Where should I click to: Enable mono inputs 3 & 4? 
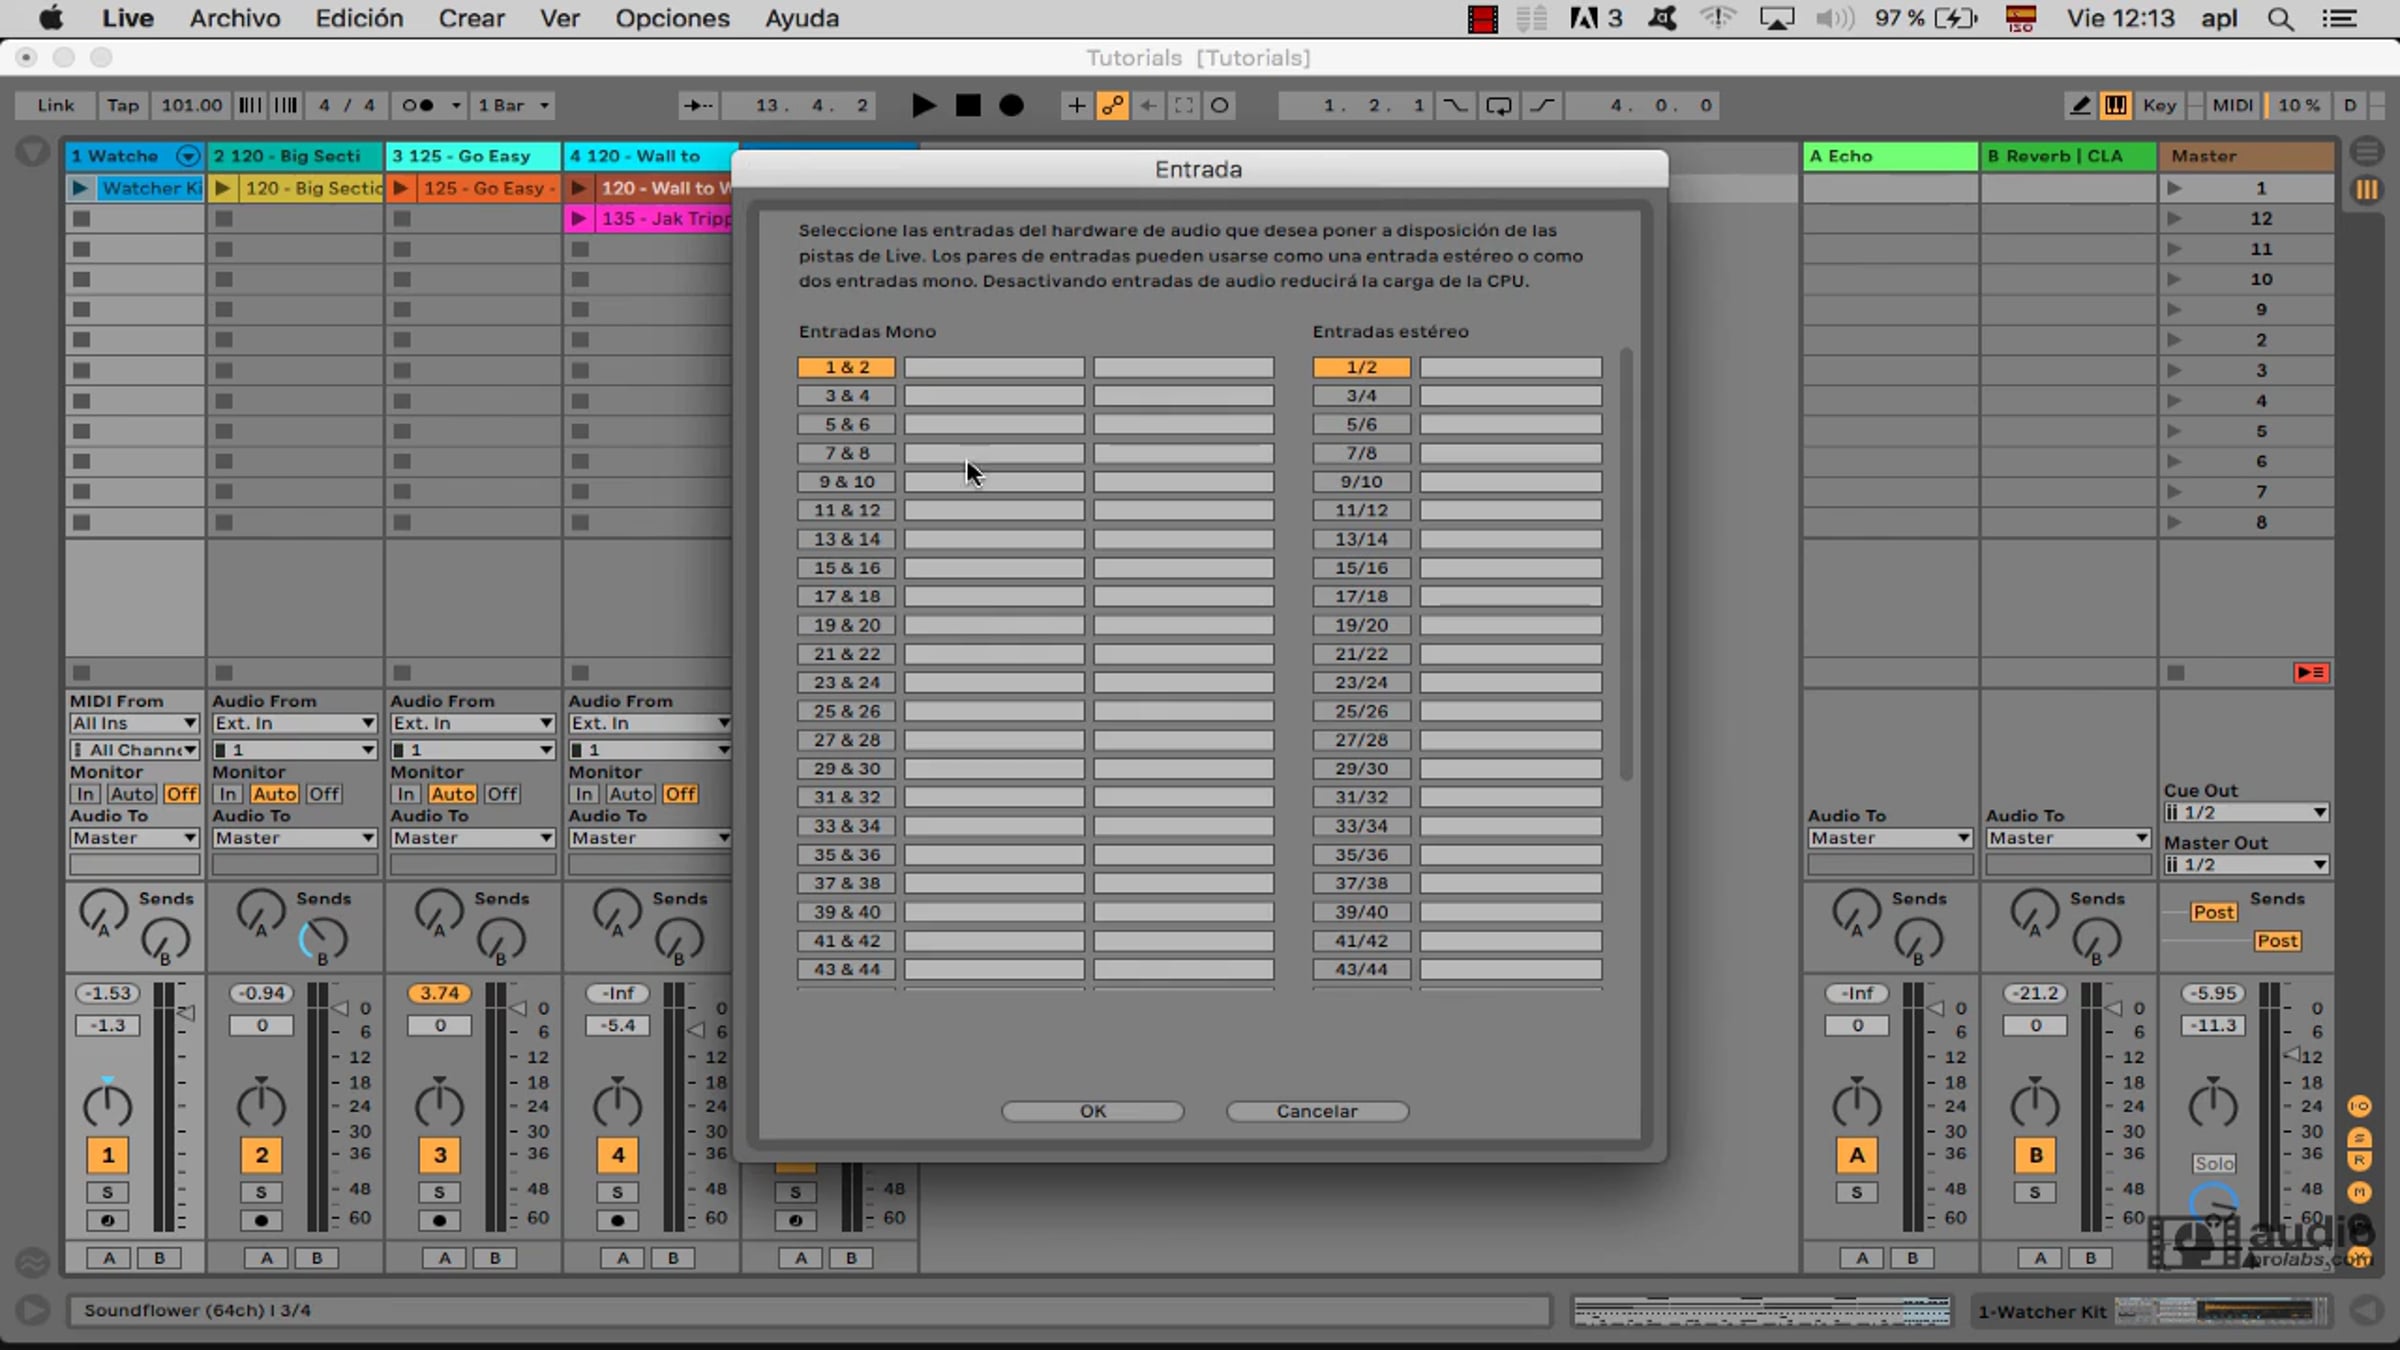[x=846, y=396]
